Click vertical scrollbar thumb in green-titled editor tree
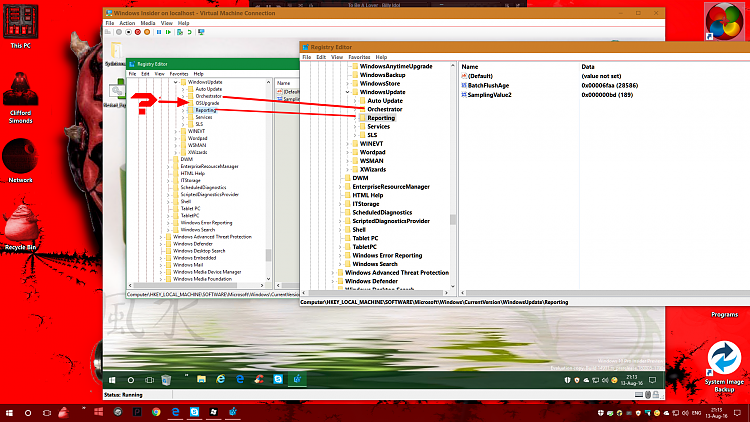 click(268, 255)
